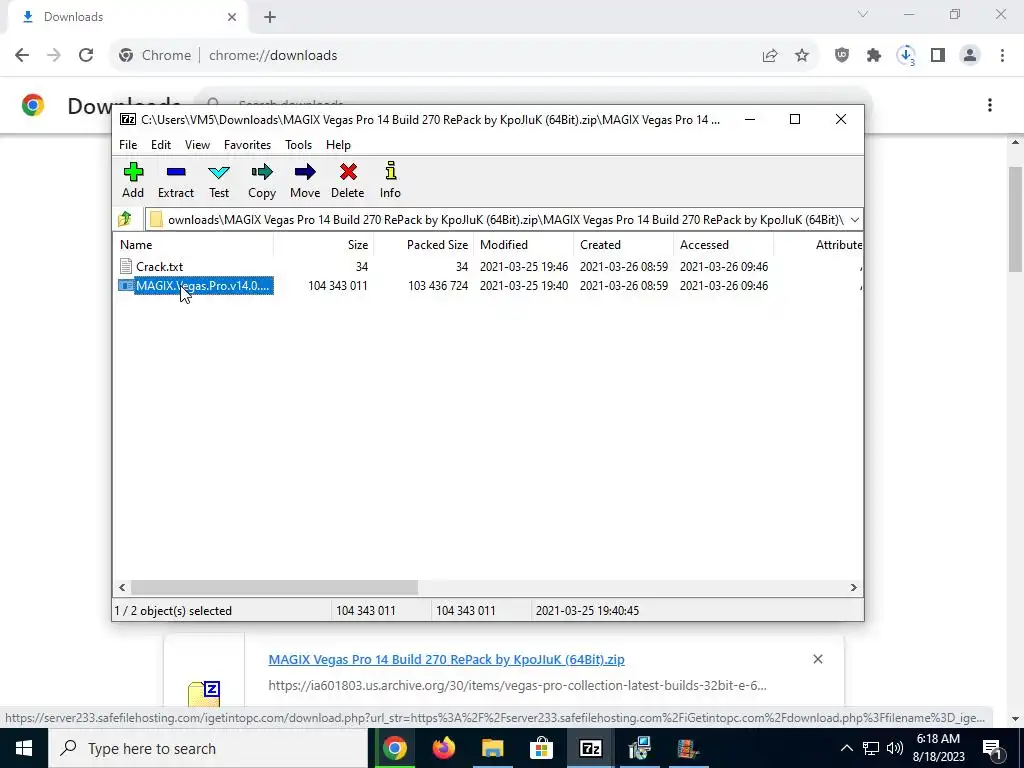
Task: Open the uBlock shield extension icon
Action: pos(842,56)
